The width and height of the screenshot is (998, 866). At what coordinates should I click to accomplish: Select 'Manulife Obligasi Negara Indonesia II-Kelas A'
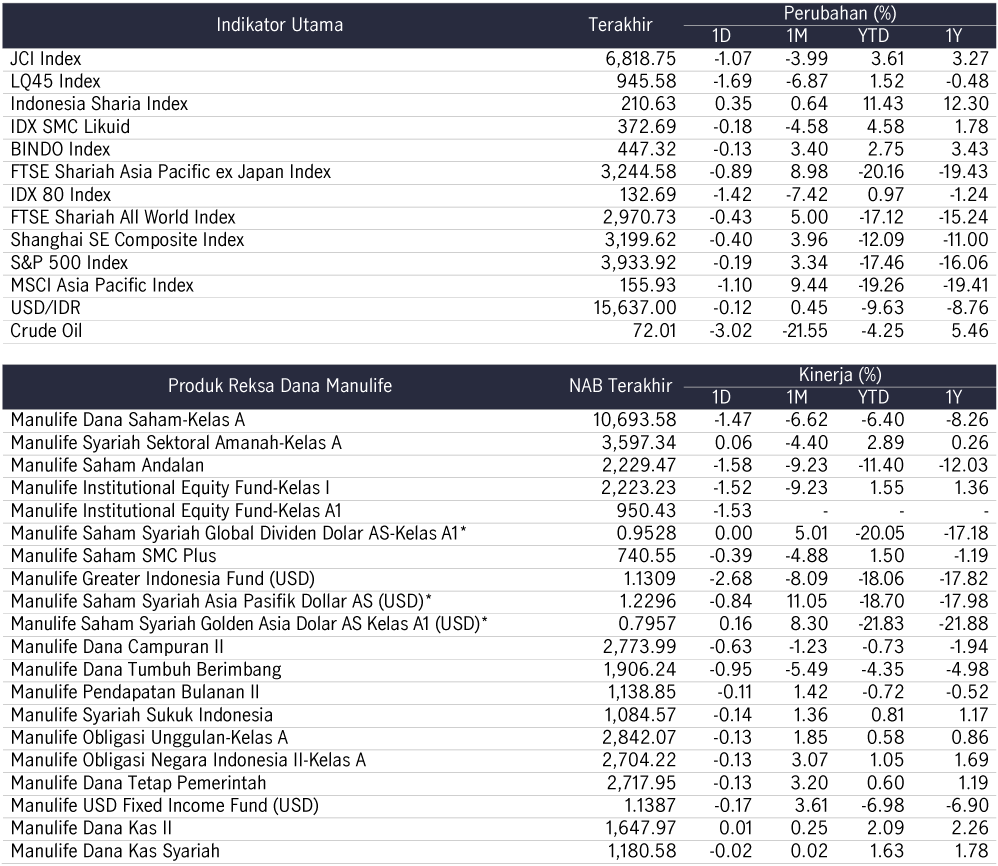(x=188, y=760)
